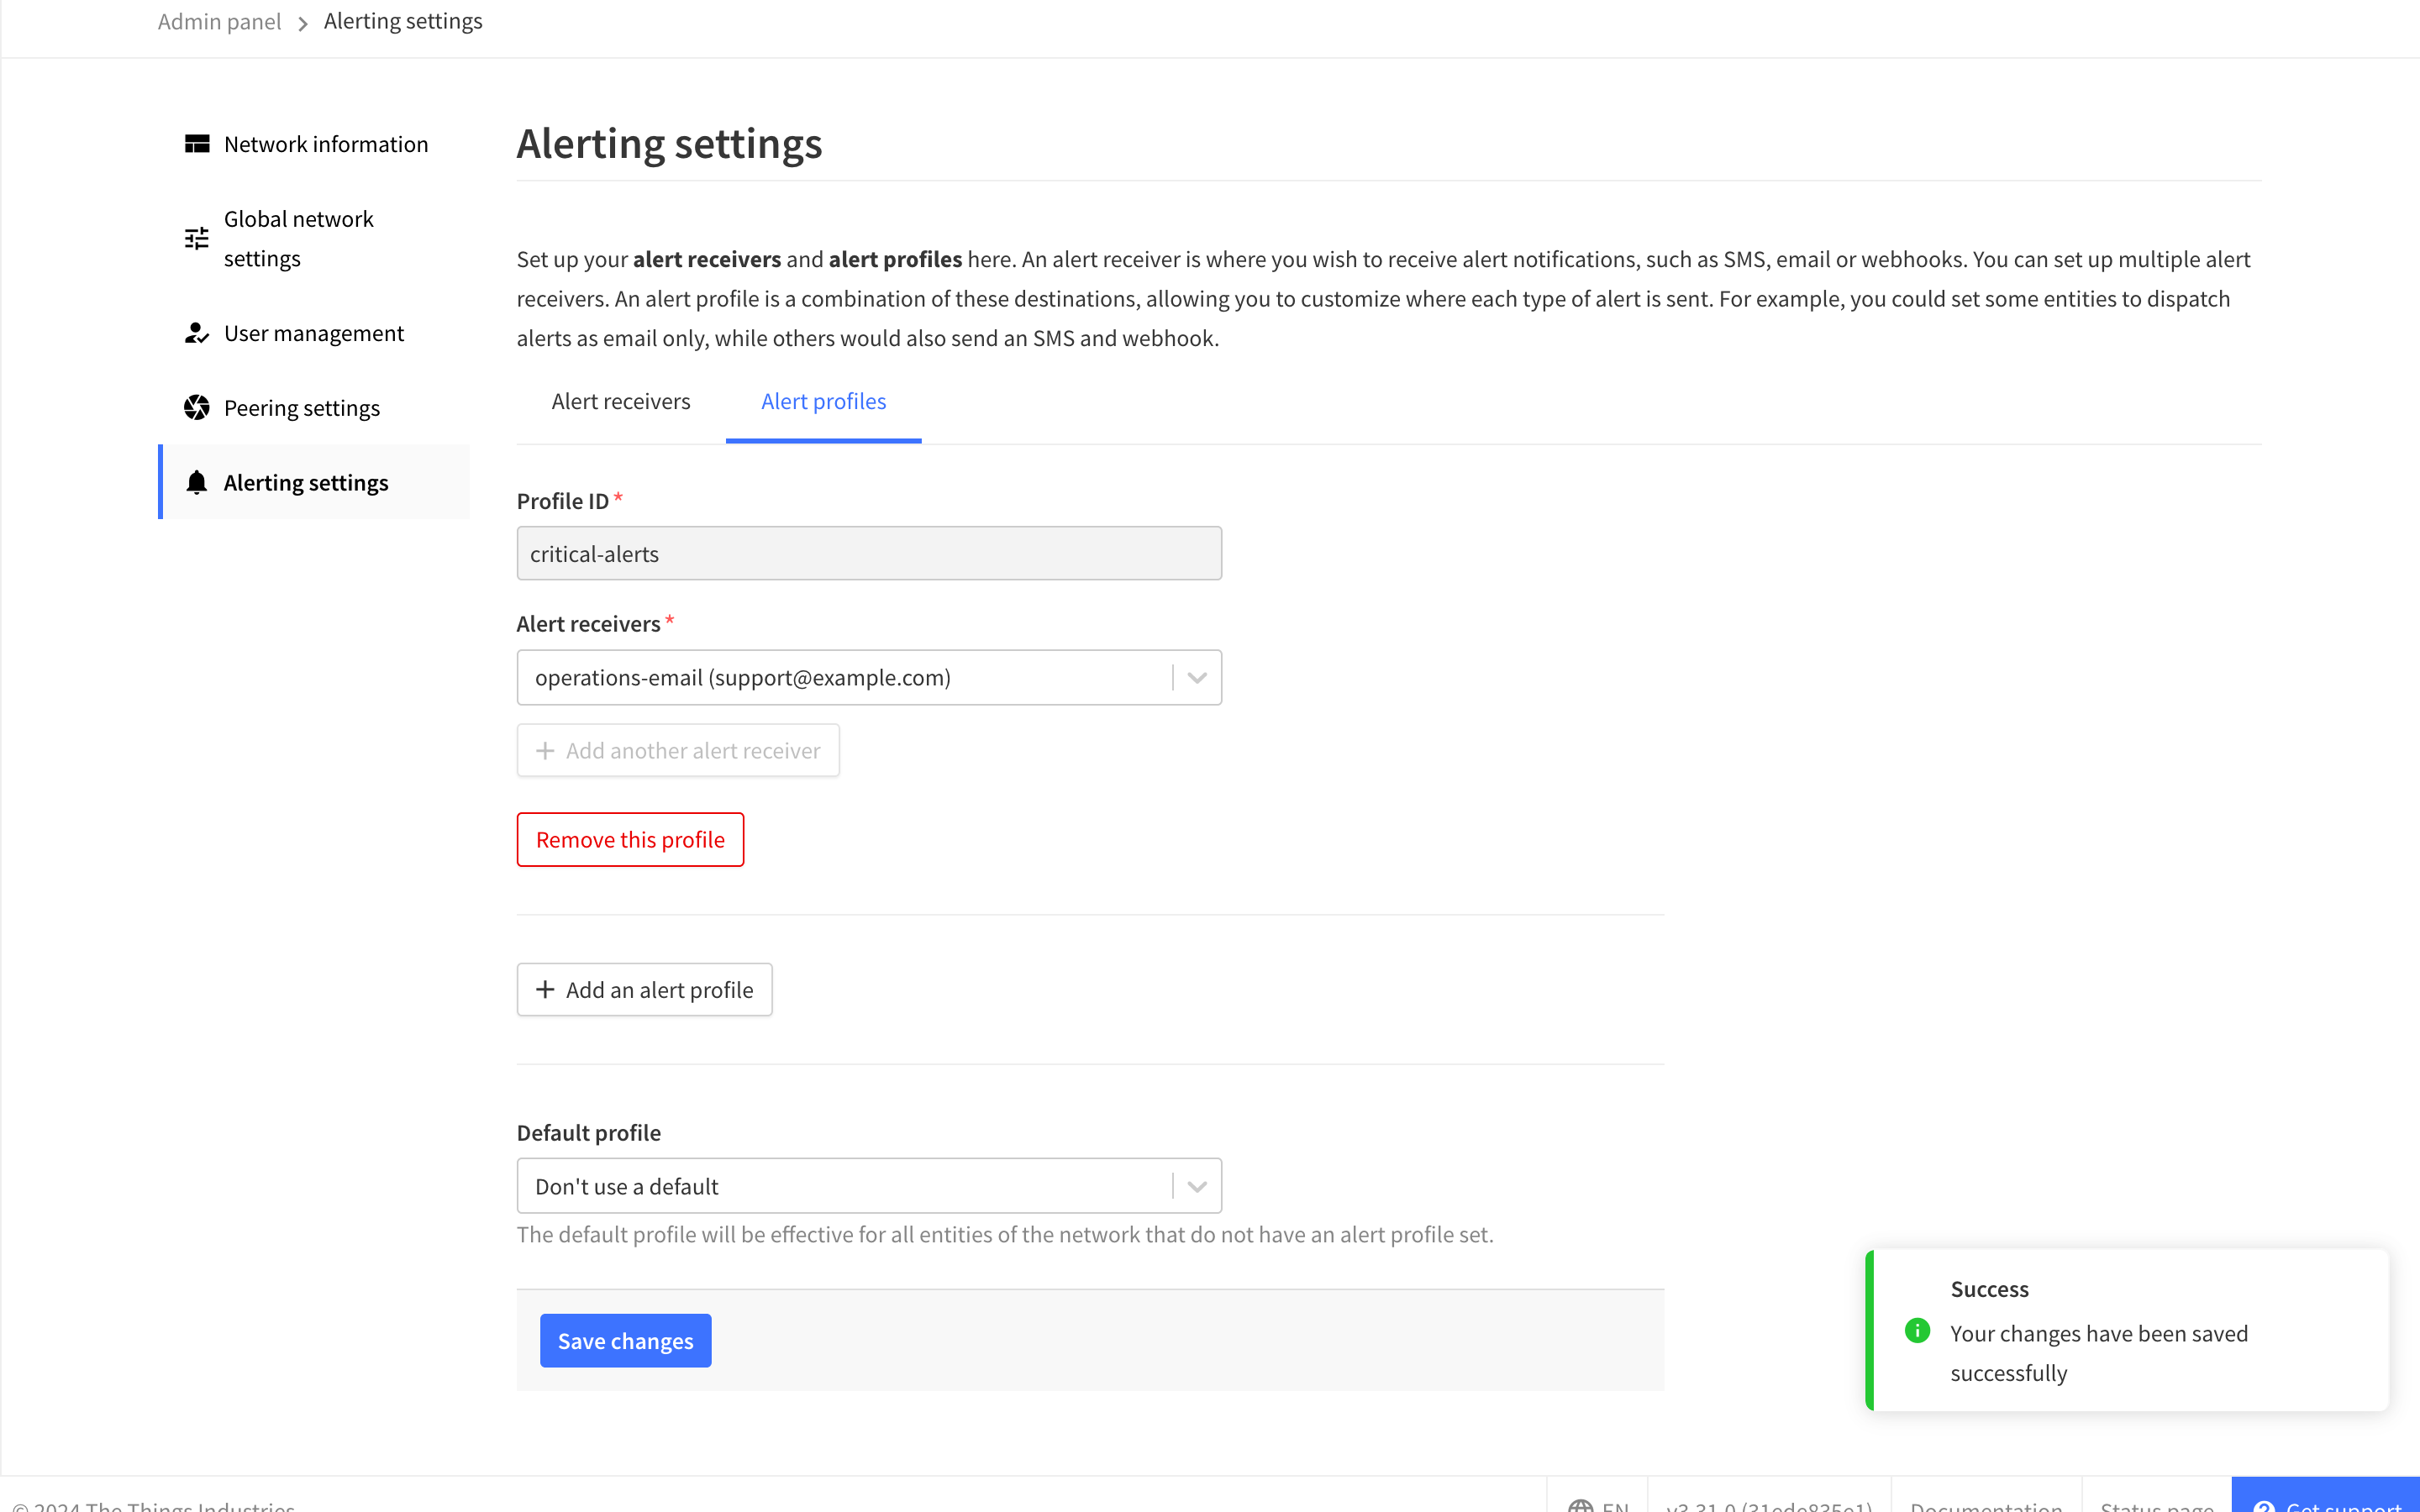Click the globe language icon in footer
The image size is (2420, 1512).
1580,1504
